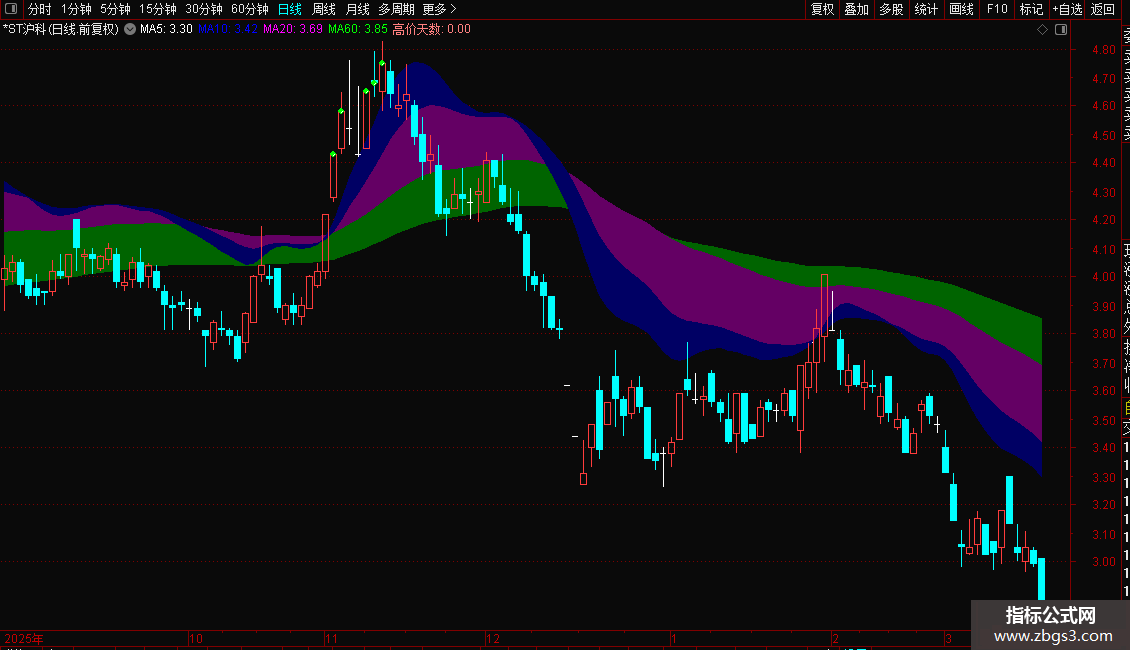Image resolution: width=1130 pixels, height=650 pixels.
Task: Click the month 1 time axis marker
Action: pyautogui.click(x=673, y=638)
